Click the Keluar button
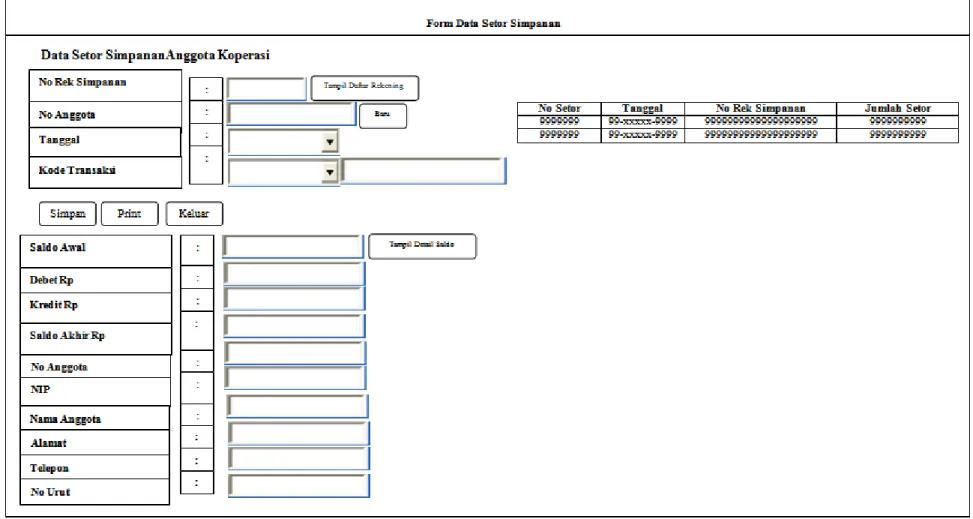The image size is (973, 519). (194, 214)
